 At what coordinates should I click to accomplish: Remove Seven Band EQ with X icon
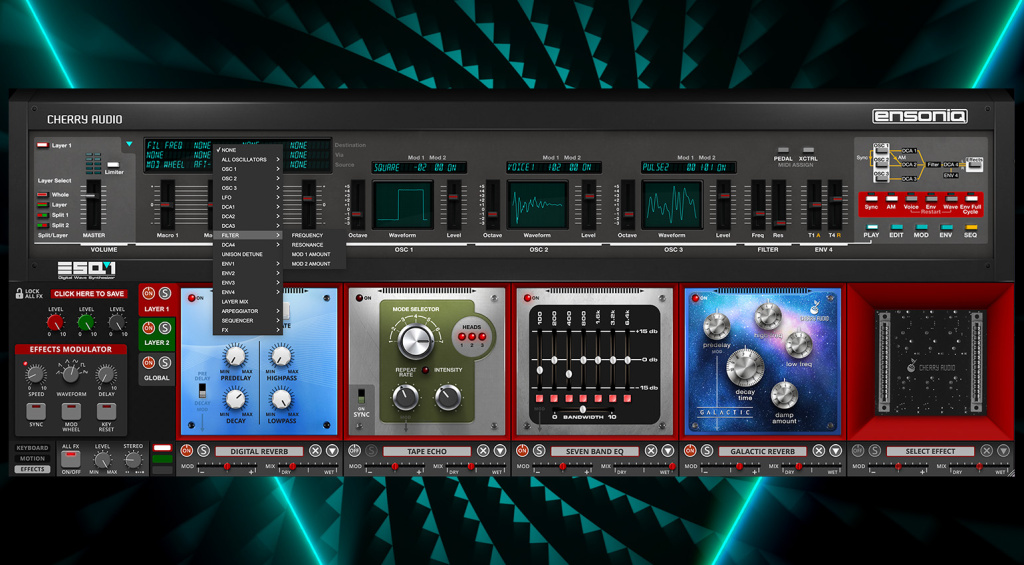coord(651,451)
